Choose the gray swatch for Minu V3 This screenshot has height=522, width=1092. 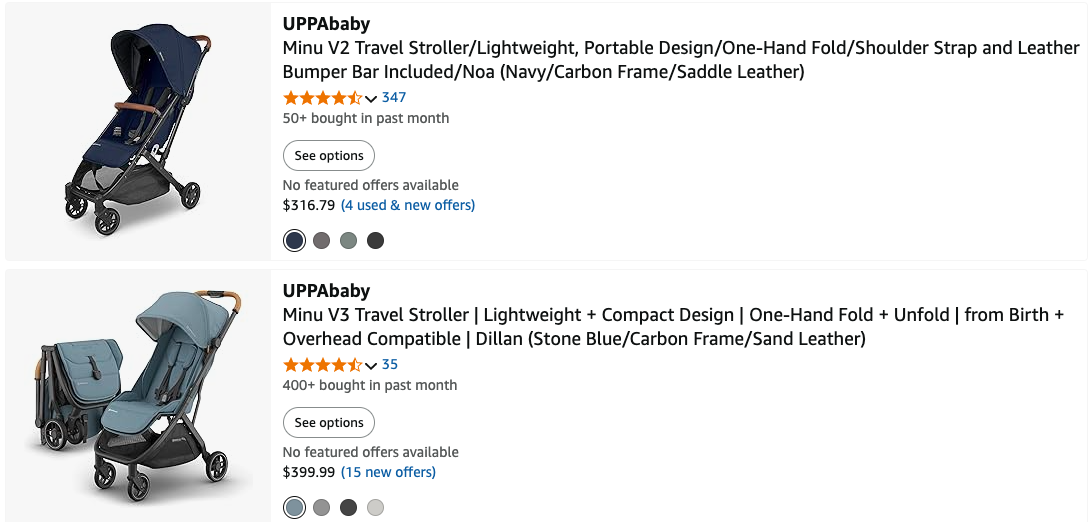point(321,507)
